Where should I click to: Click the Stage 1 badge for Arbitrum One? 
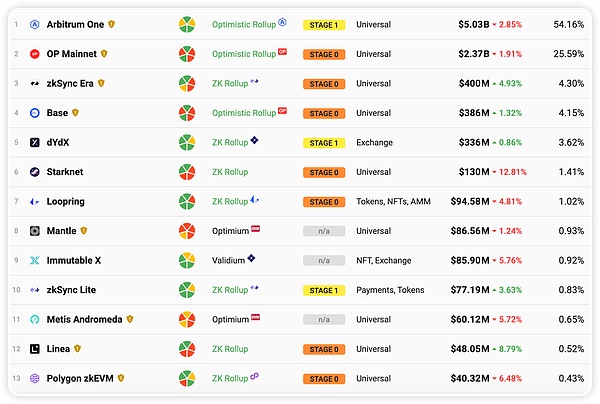coord(324,24)
